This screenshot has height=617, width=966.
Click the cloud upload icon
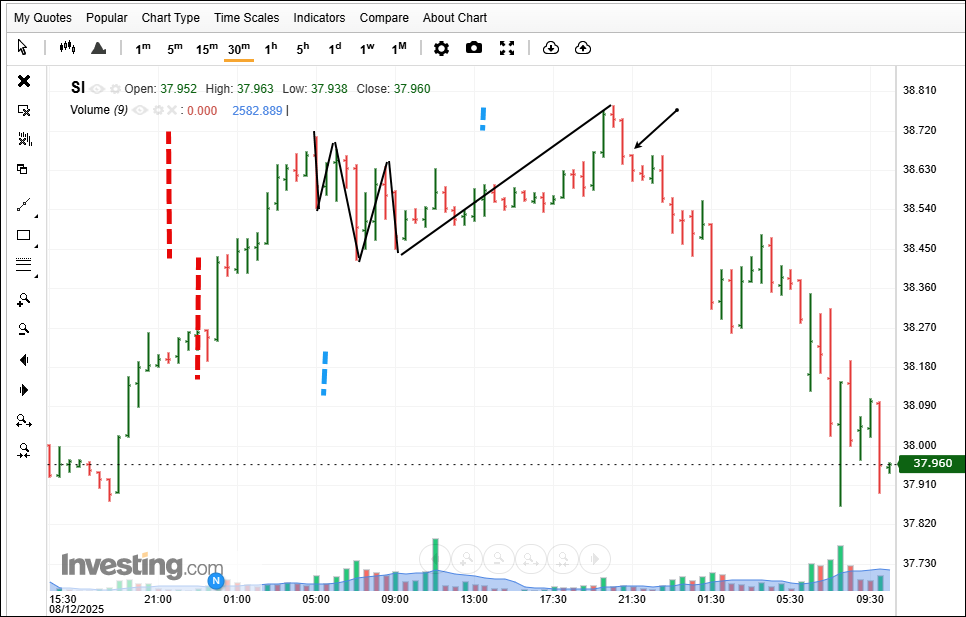click(x=583, y=48)
